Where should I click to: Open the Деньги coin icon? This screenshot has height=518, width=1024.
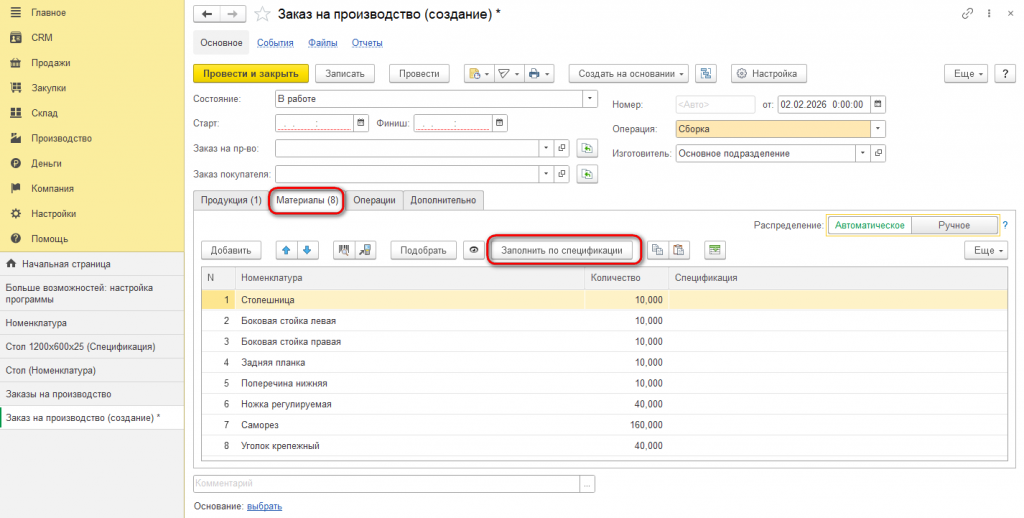click(16, 163)
